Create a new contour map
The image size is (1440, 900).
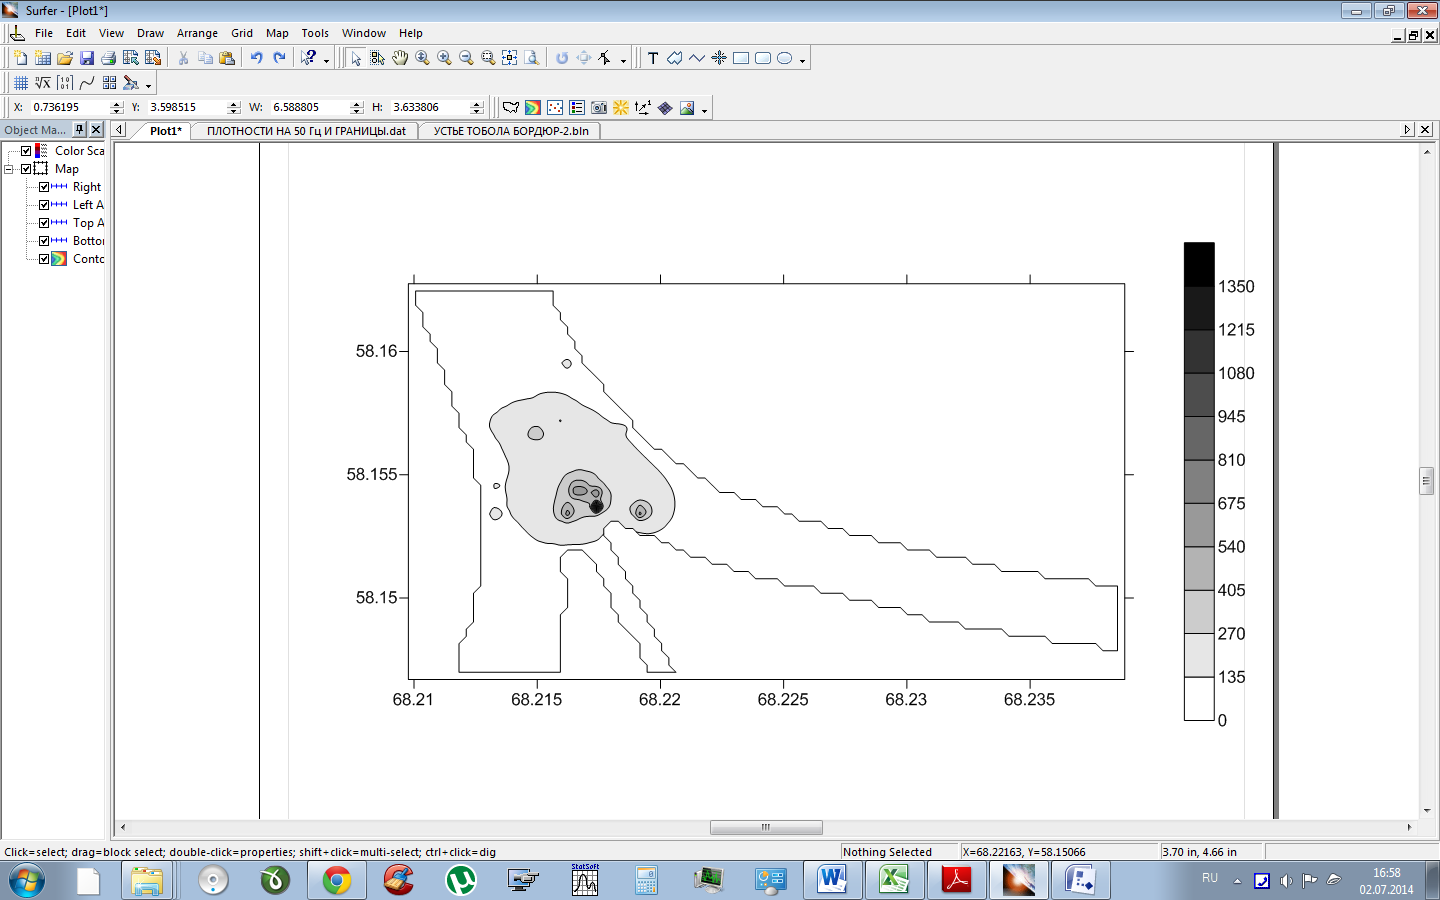pyautogui.click(x=533, y=108)
